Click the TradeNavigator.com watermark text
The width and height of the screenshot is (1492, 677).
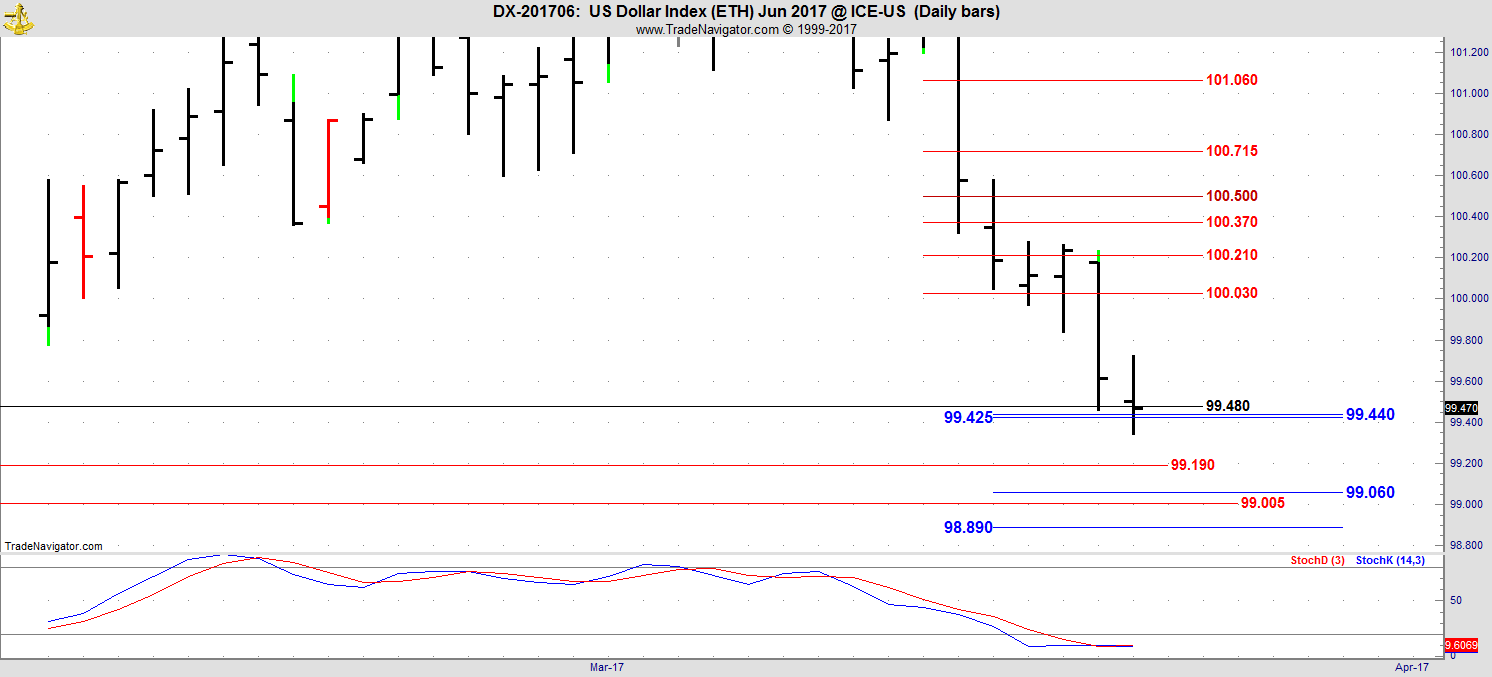point(54,546)
